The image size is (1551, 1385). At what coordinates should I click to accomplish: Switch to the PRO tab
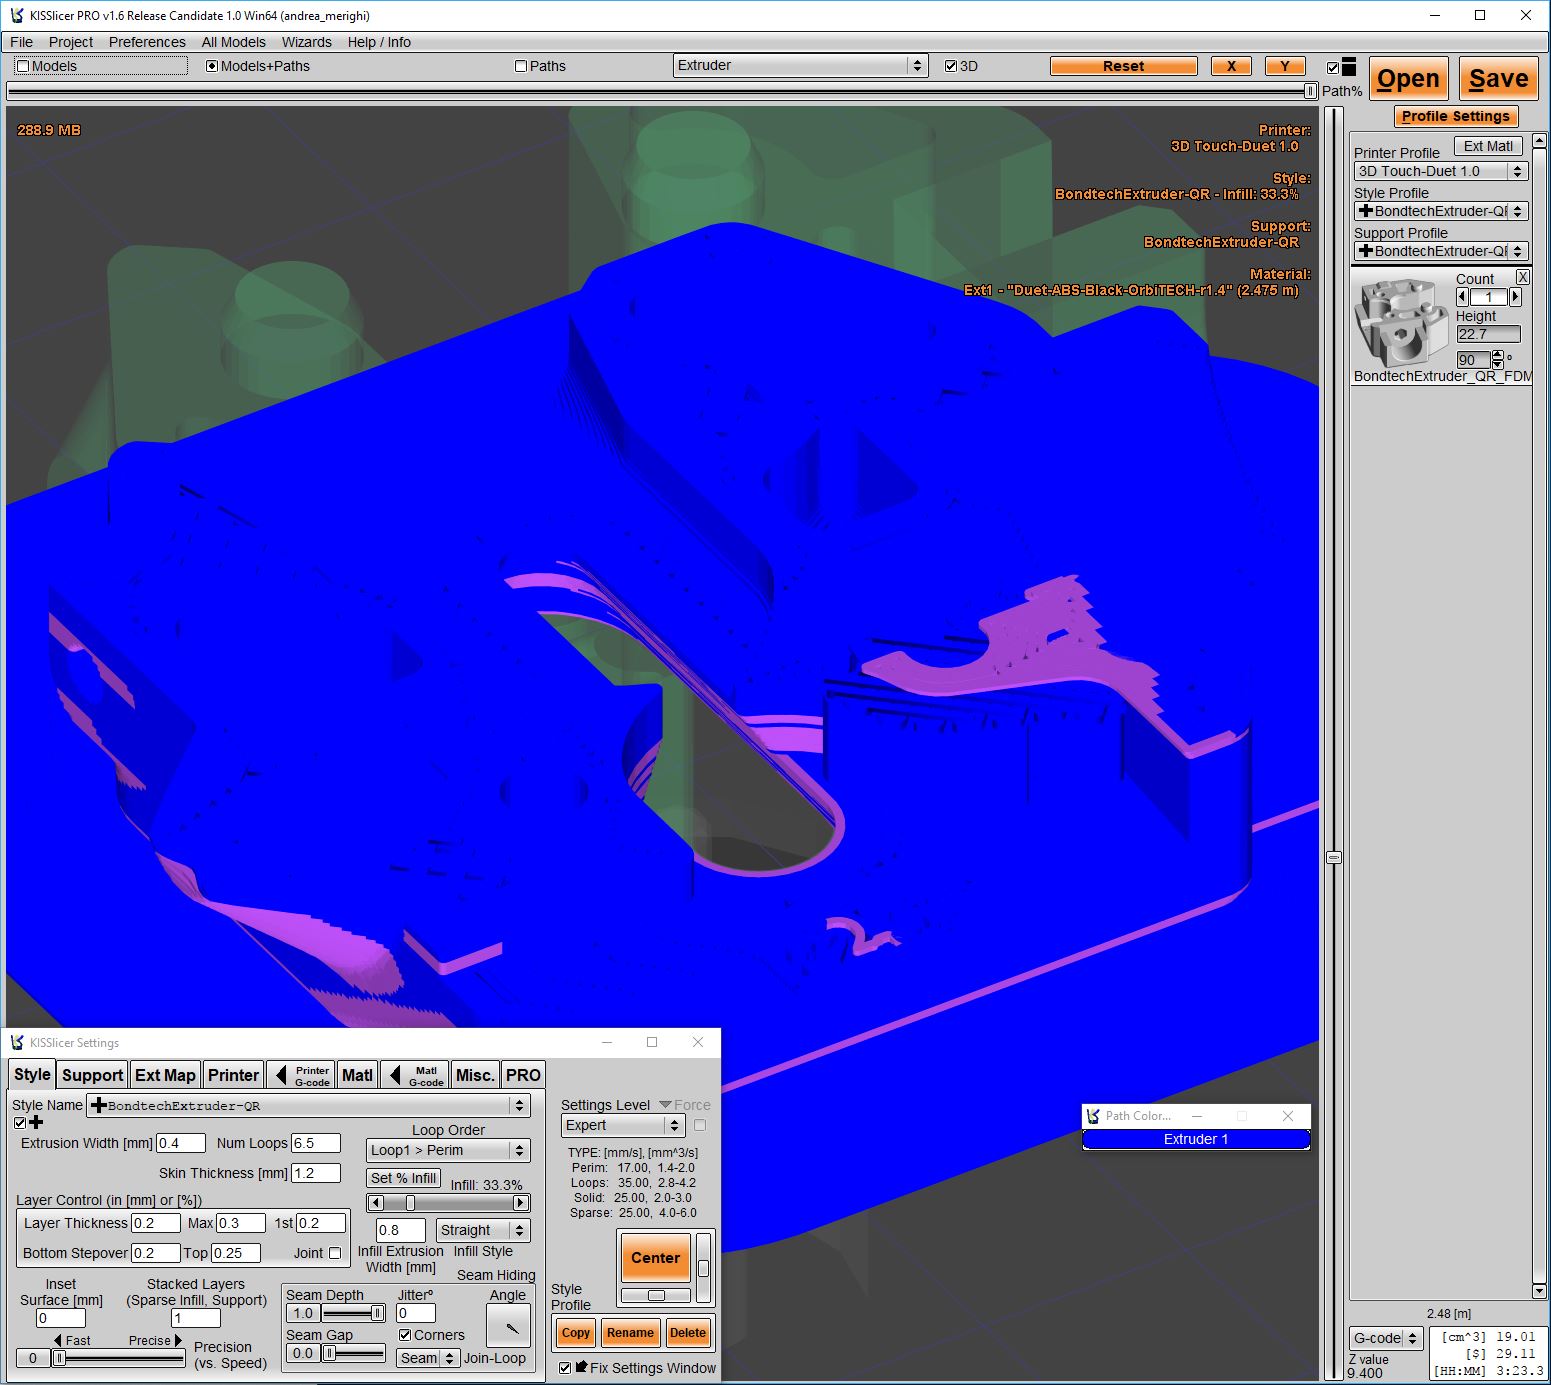(523, 1075)
